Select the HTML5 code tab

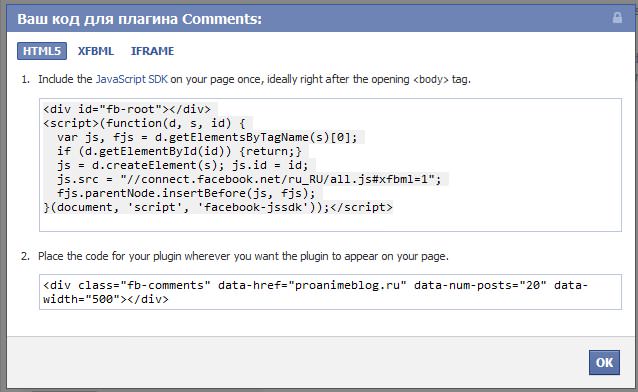(42, 51)
